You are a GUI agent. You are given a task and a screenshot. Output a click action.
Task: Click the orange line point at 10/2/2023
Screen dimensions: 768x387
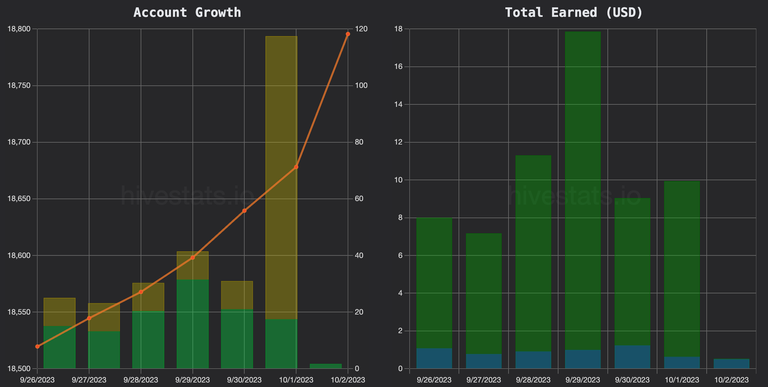[348, 34]
